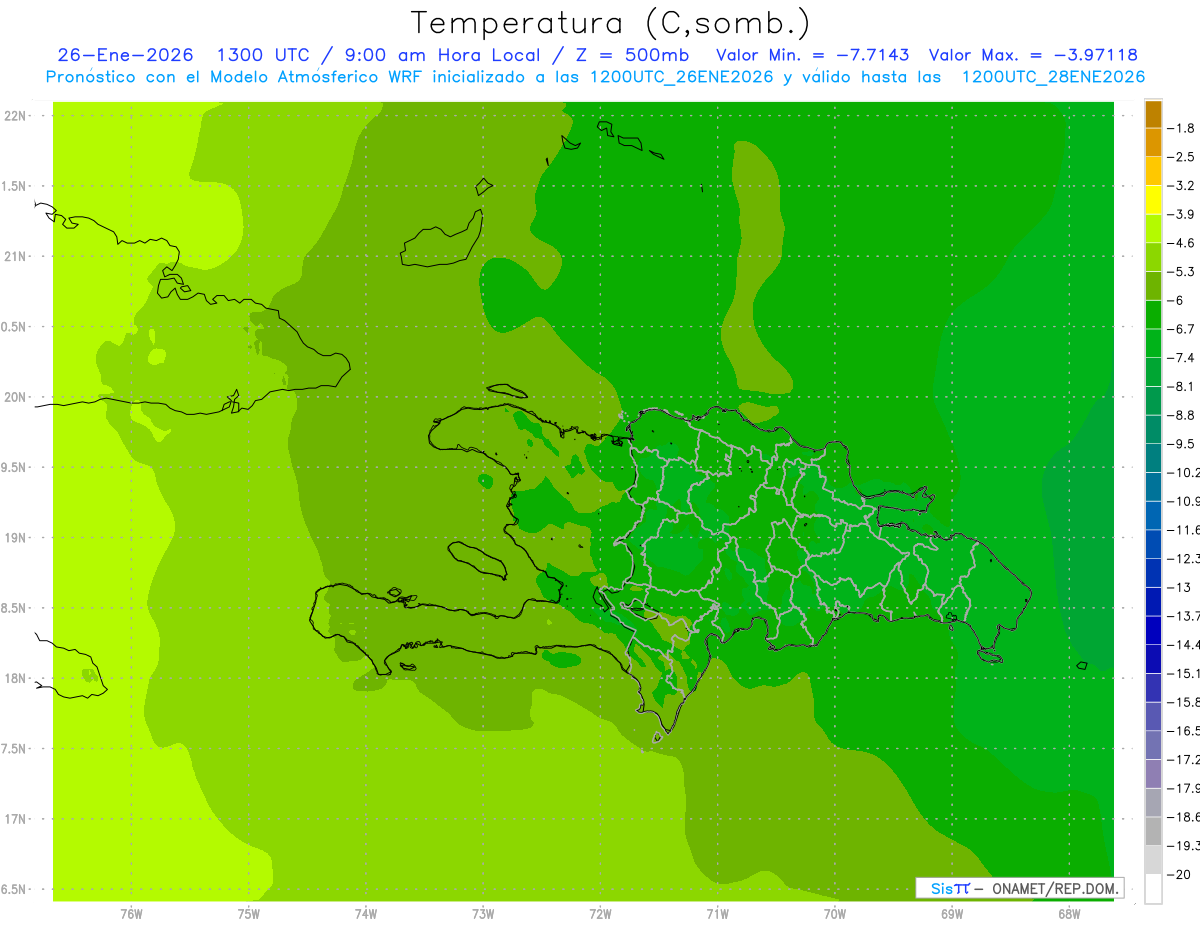This screenshot has width=1200, height=927.
Task: Click the "68W" longitude axis label
Action: [x=1069, y=913]
